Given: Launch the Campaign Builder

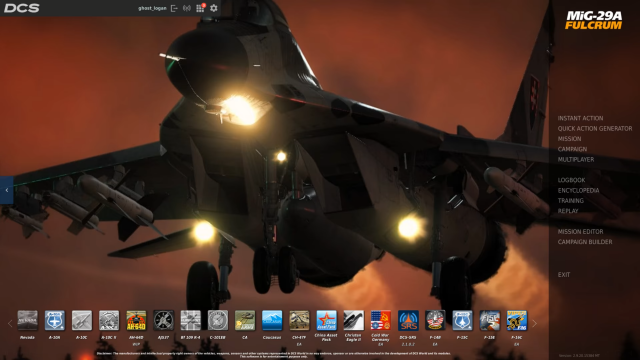Looking at the screenshot, I should [x=584, y=242].
